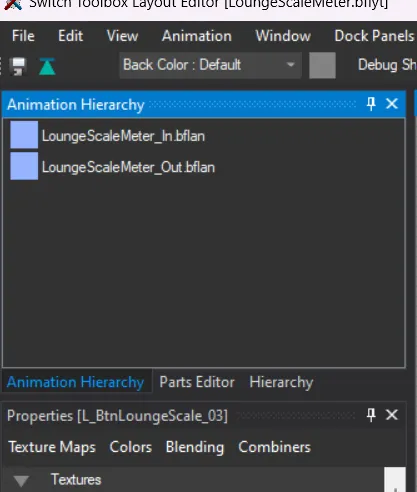Screen dimensions: 417x492
Task: Select LoungeScaleMeter_Out.bflan animation entry
Action: point(128,167)
